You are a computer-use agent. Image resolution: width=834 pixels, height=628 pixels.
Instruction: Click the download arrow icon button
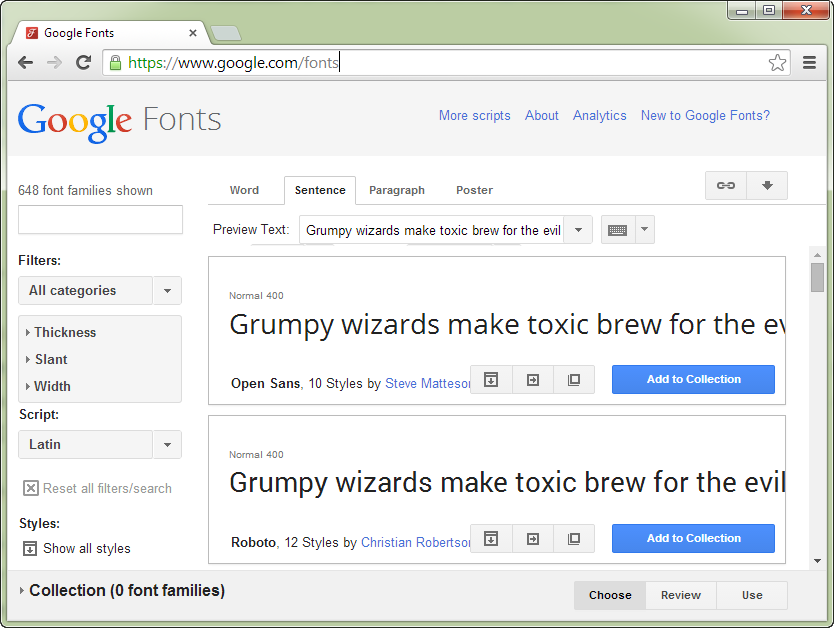[x=767, y=186]
